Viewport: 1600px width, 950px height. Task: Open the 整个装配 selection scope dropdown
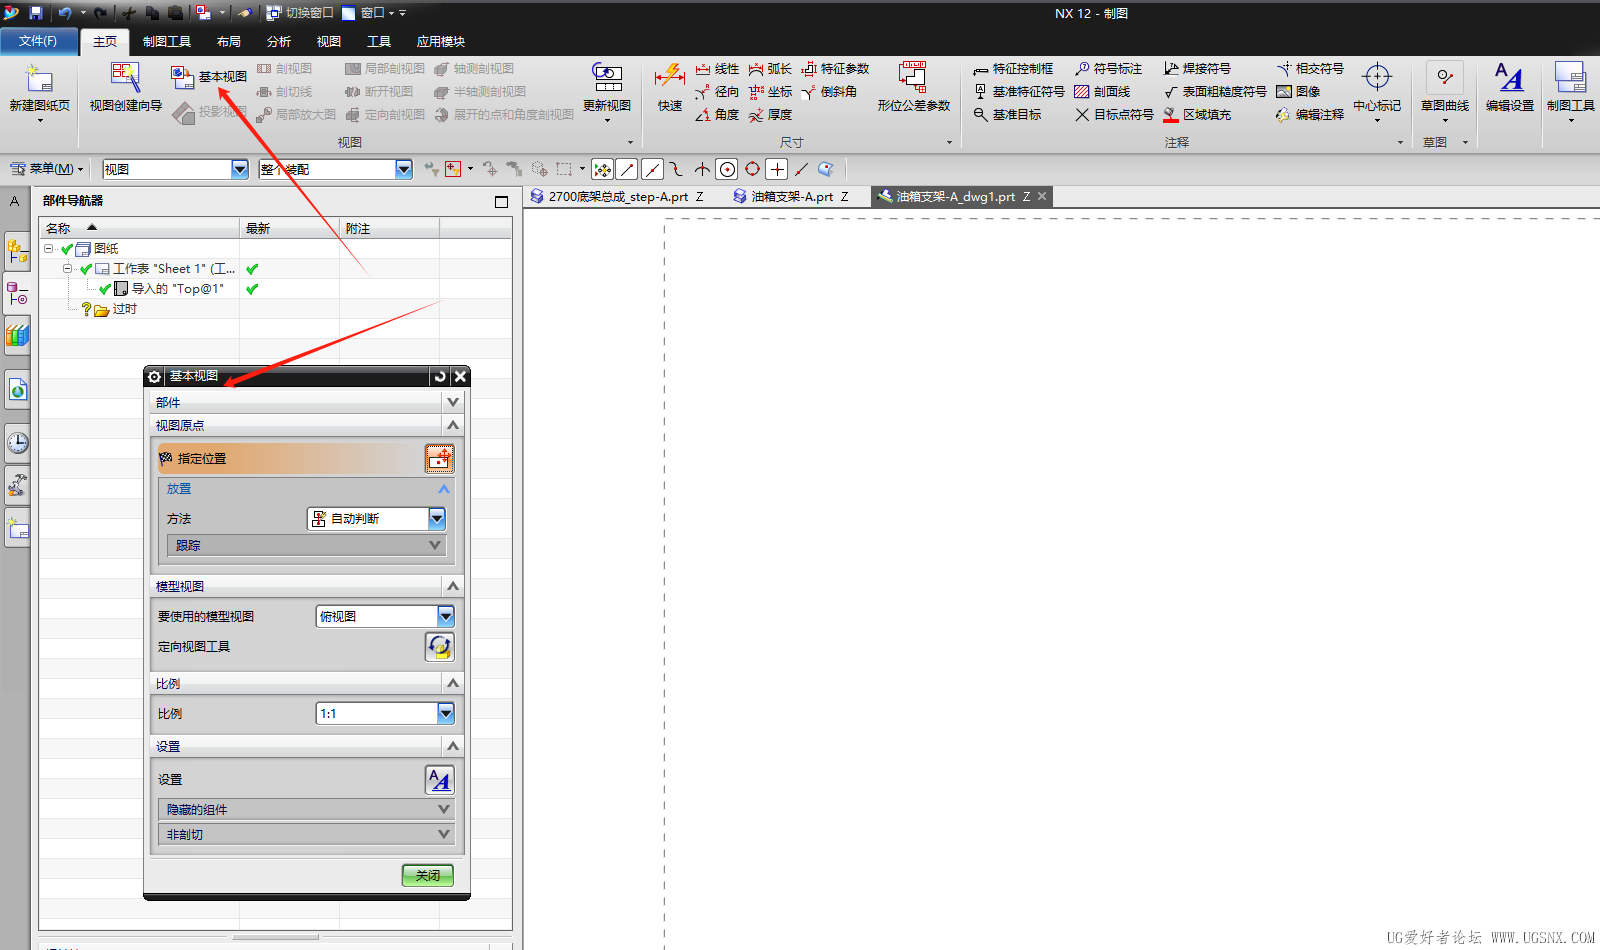404,170
